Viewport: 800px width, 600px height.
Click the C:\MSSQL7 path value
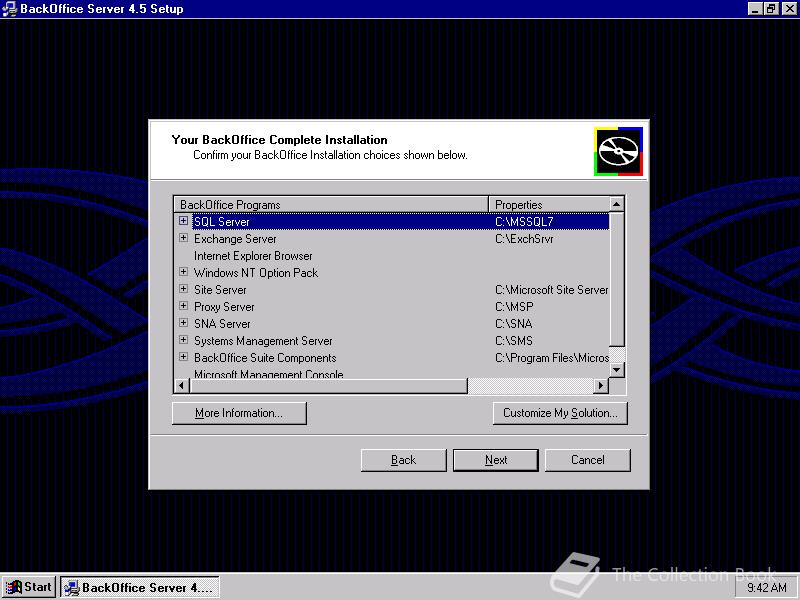[524, 222]
